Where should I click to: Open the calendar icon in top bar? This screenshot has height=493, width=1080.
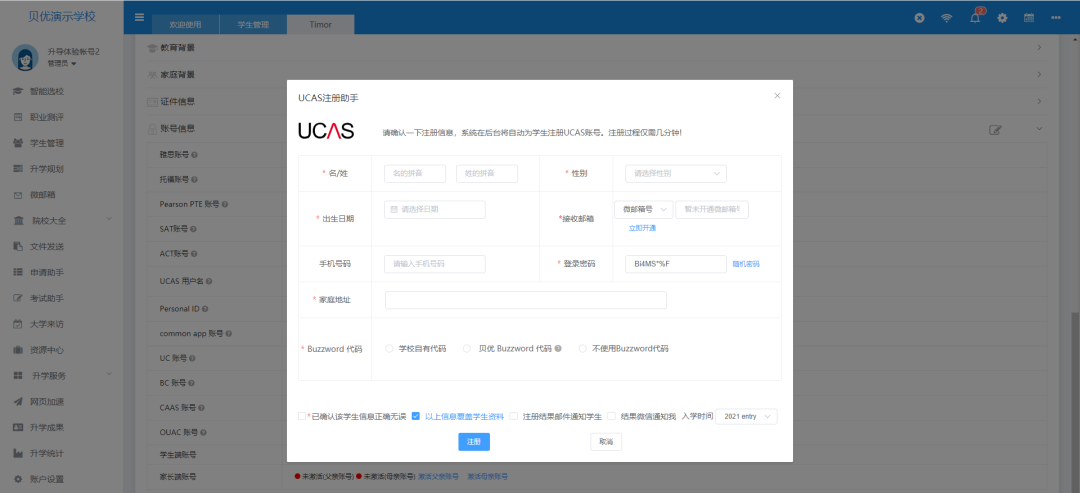pyautogui.click(x=1029, y=18)
